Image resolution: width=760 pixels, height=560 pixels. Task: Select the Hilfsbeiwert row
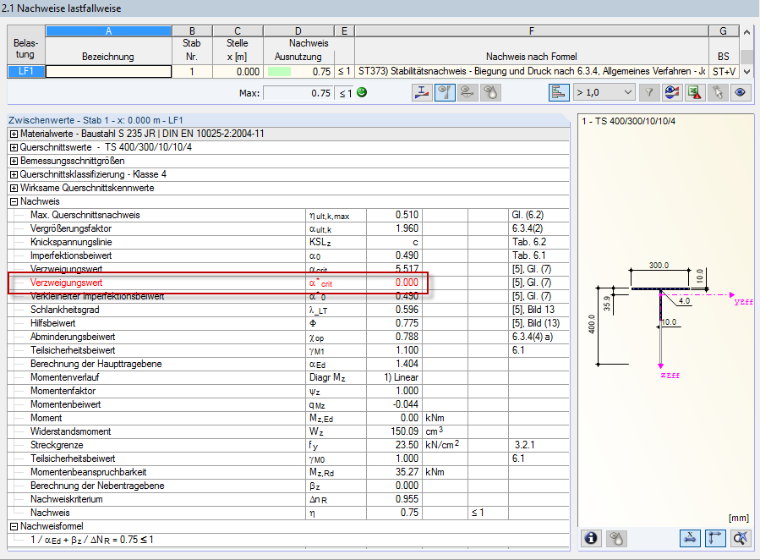(288, 323)
